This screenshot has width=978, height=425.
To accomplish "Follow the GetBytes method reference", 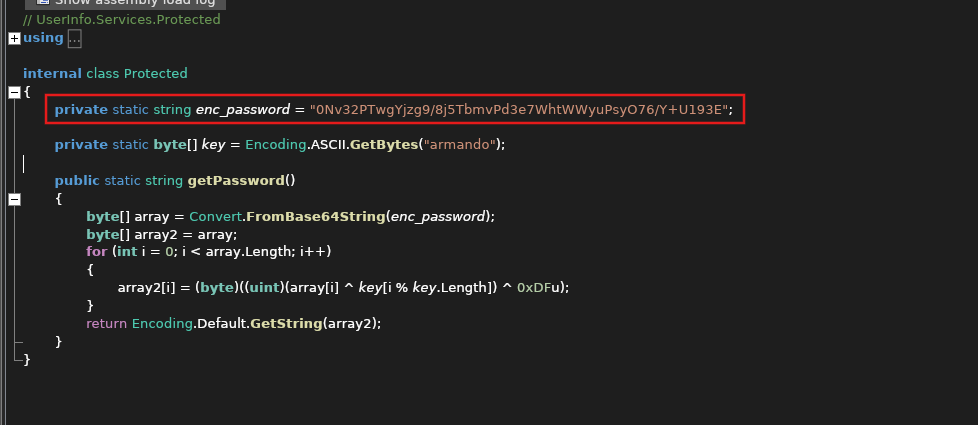I will [x=384, y=145].
